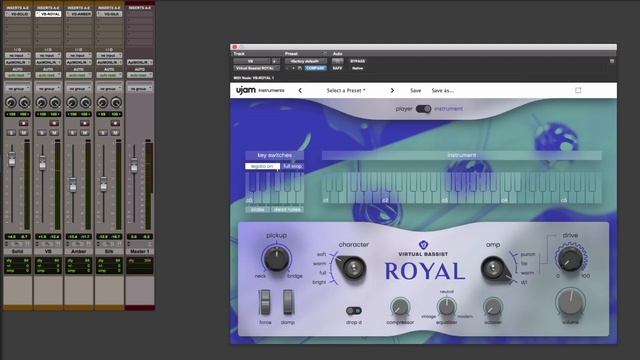Open Master 1 output selector

(x=140, y=62)
